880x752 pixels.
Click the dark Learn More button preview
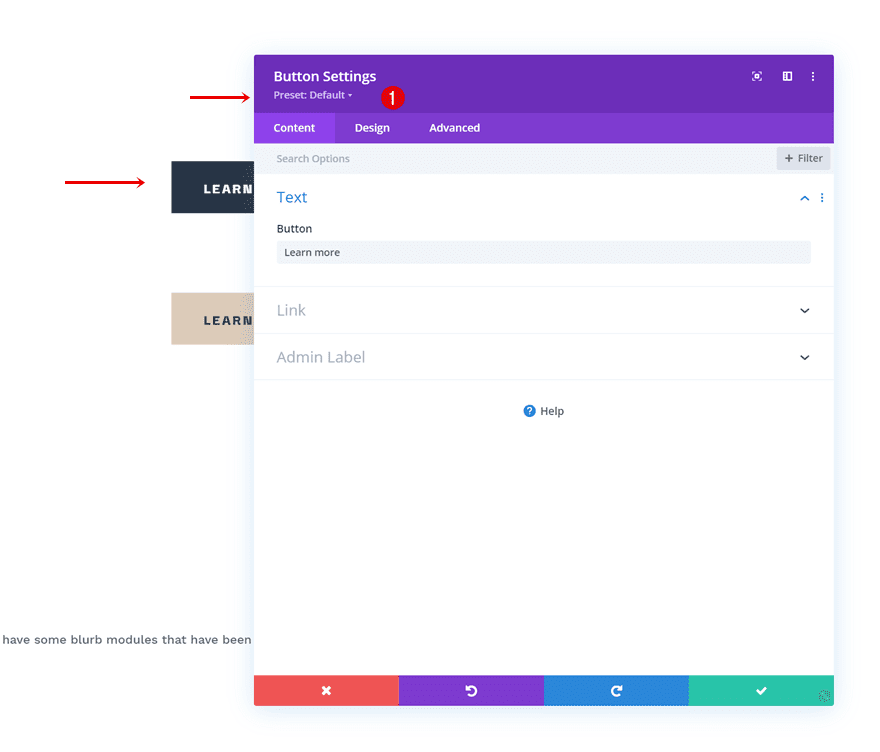[x=213, y=187]
